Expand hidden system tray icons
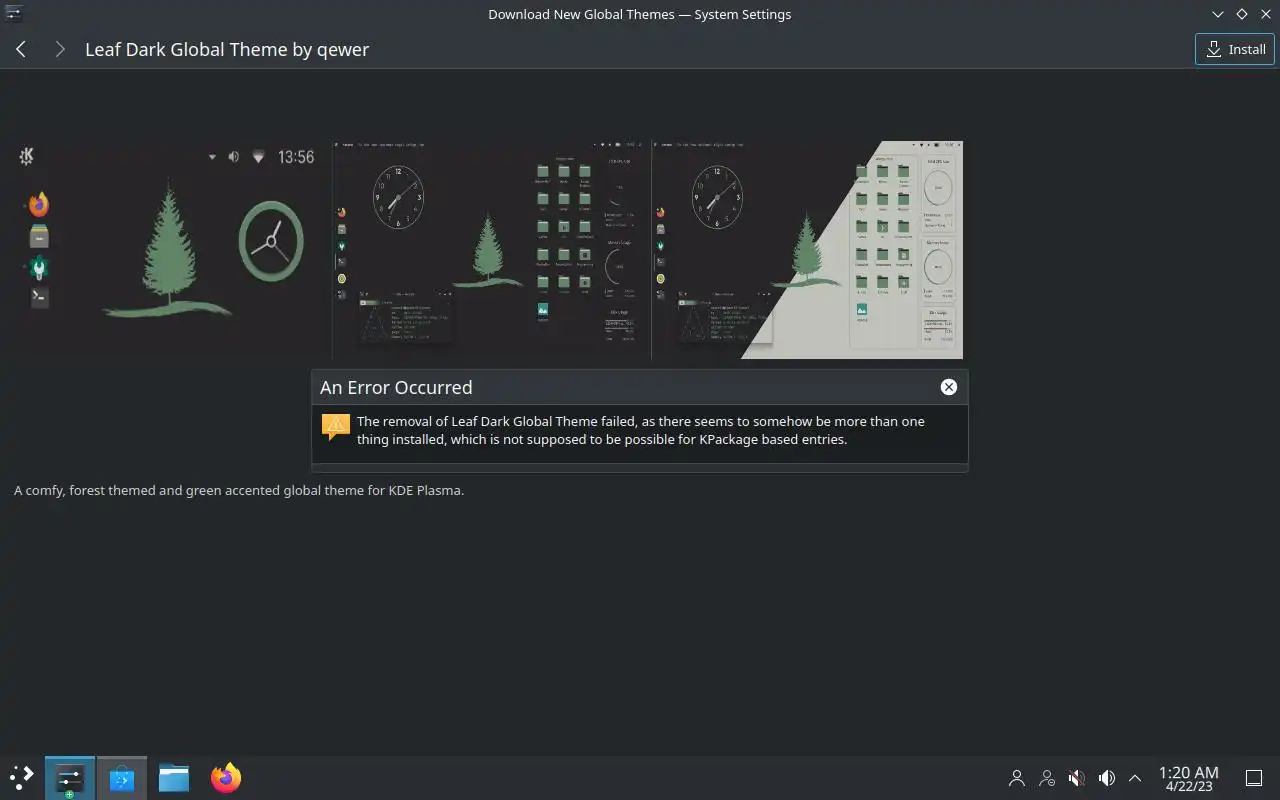Viewport: 1280px width, 800px height. coord(1135,778)
